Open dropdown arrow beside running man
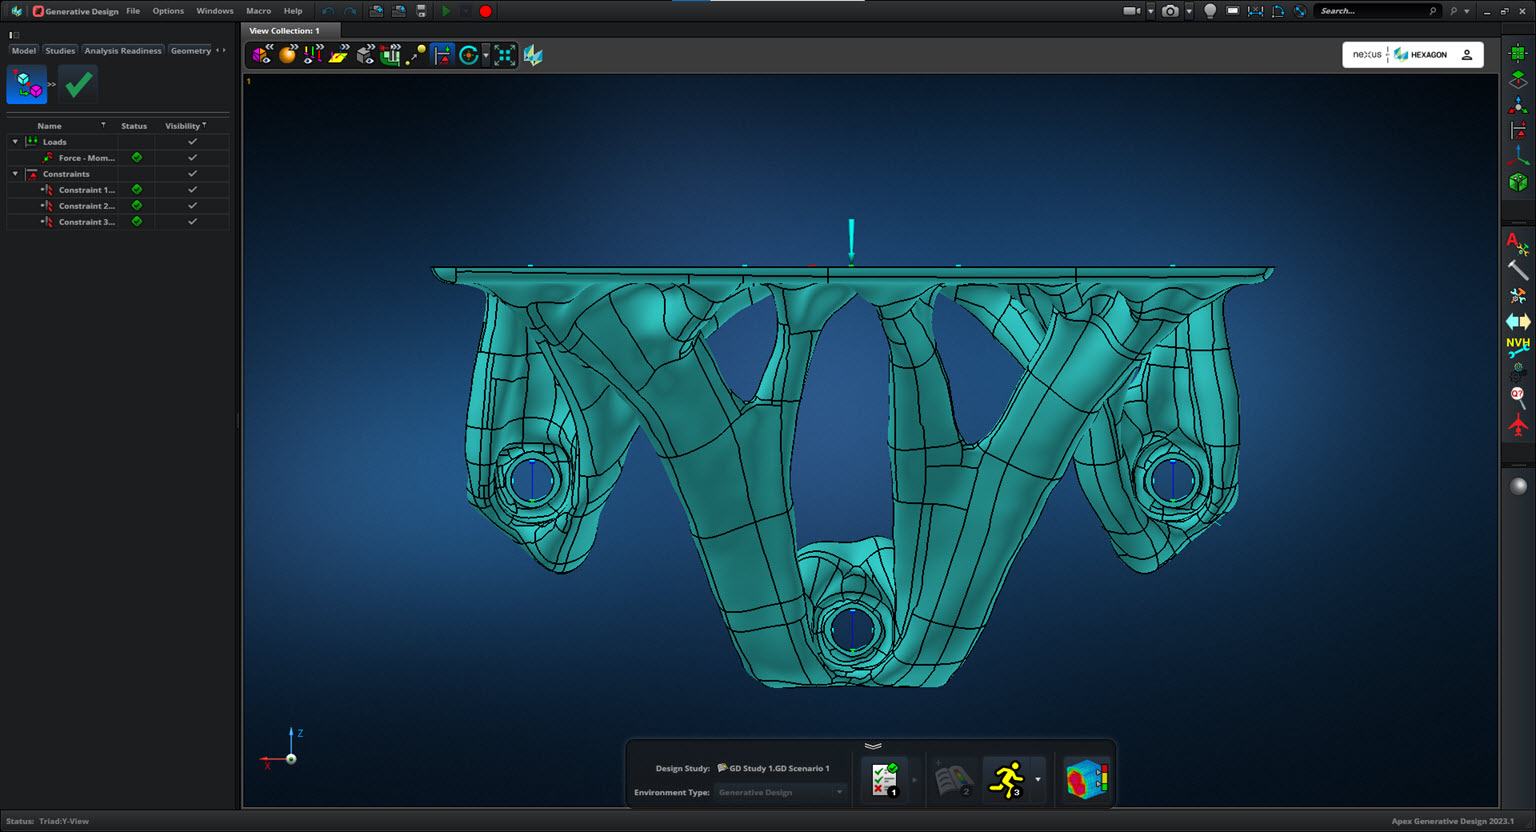1536x832 pixels. tap(1037, 779)
